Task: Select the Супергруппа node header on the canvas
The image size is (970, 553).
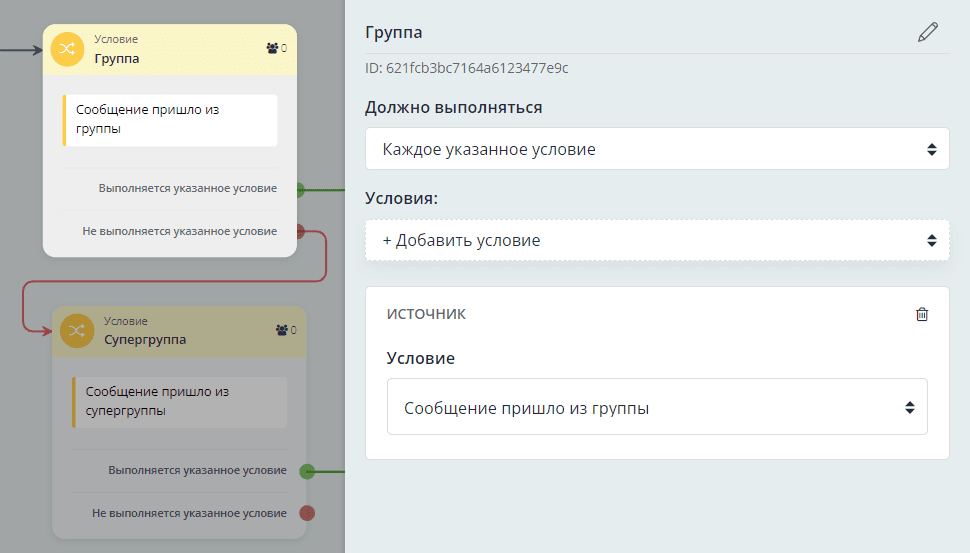Action: [x=180, y=331]
